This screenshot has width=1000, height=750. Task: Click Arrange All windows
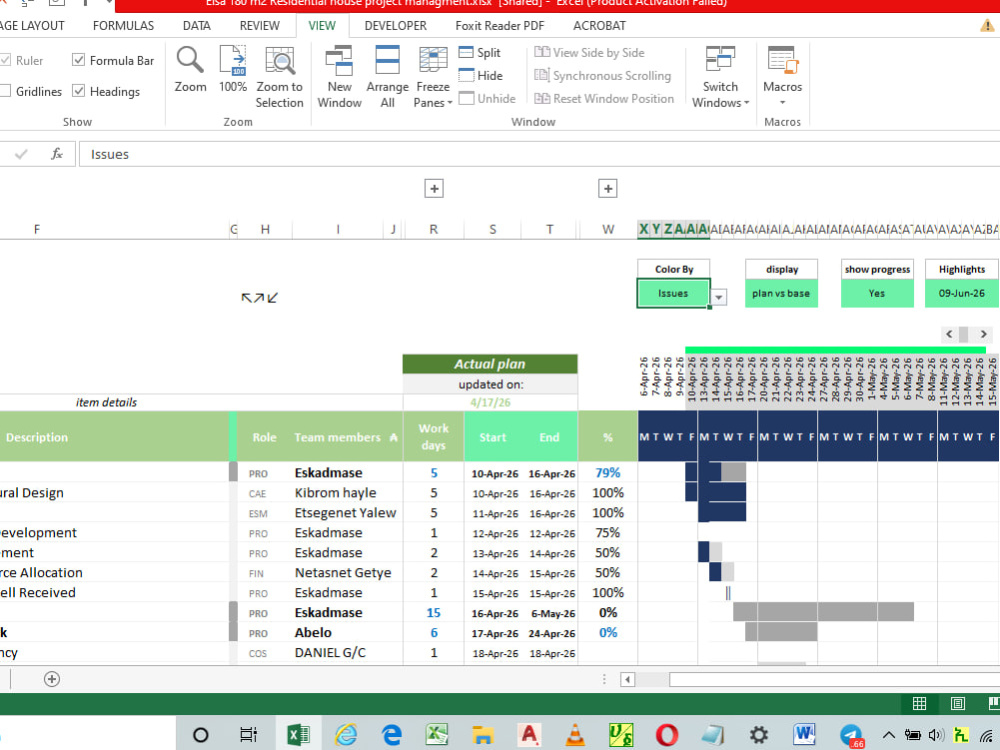tap(387, 77)
